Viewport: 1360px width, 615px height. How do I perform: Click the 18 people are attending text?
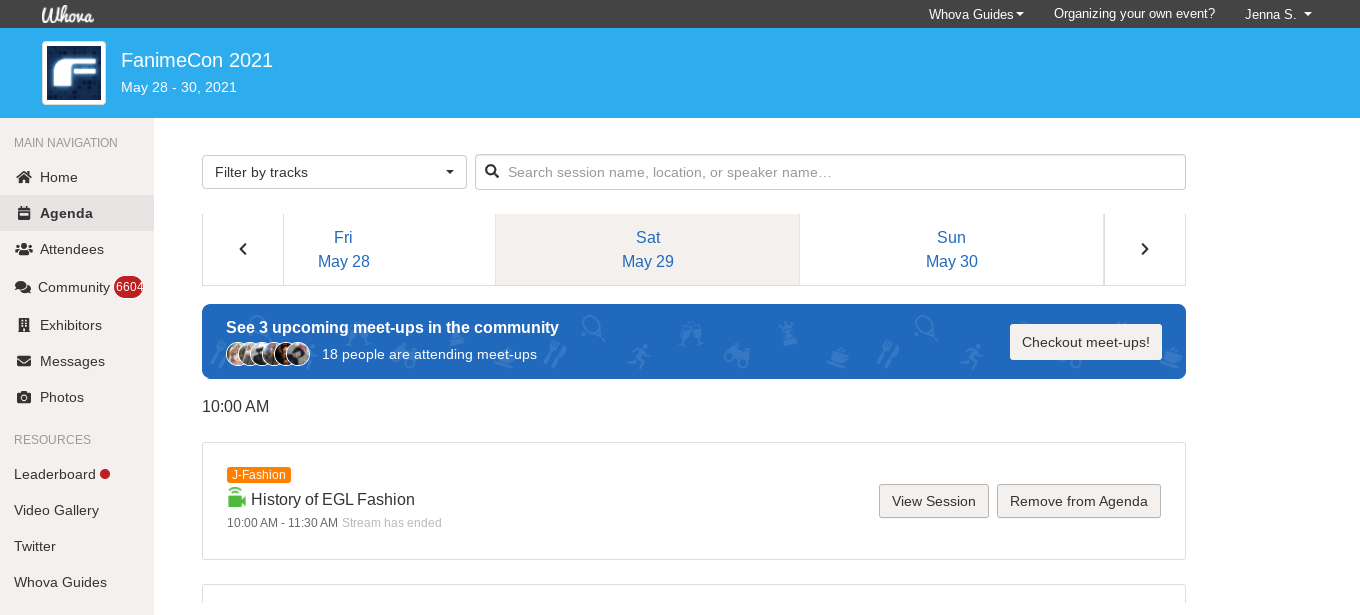[x=429, y=354]
